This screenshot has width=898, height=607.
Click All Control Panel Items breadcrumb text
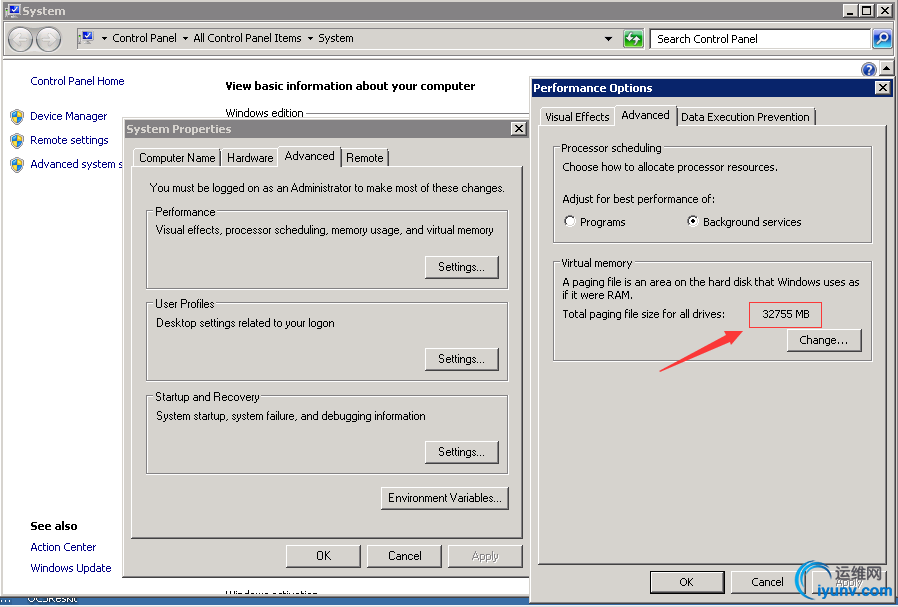247,38
